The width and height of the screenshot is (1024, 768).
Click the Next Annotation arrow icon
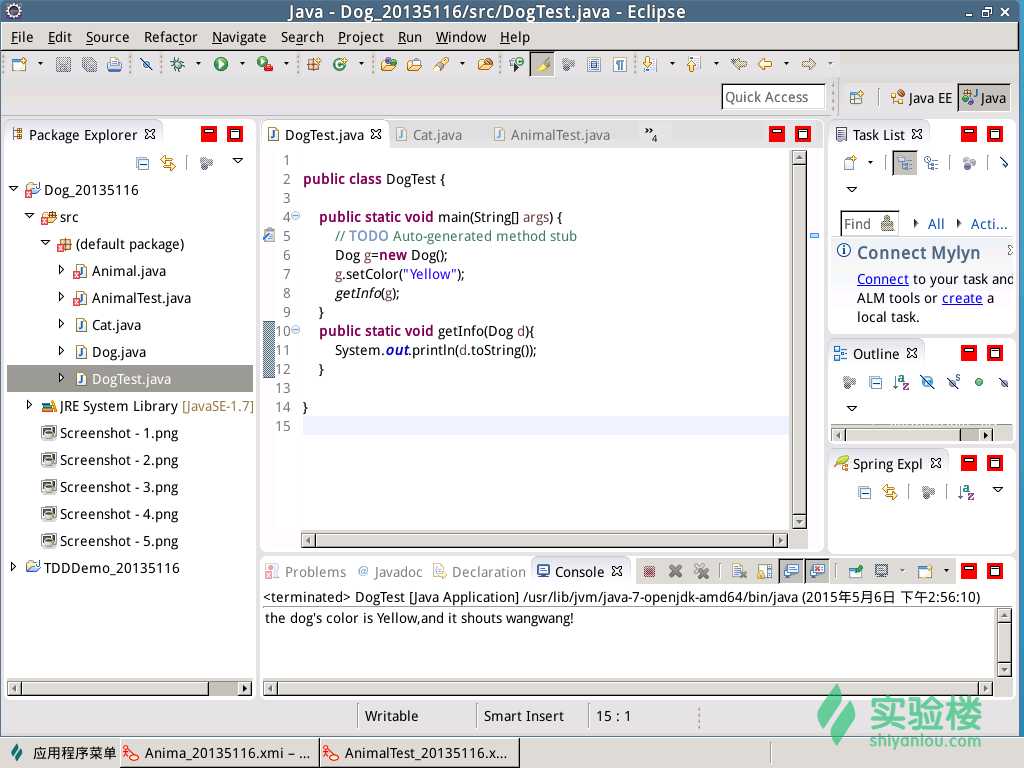(648, 64)
